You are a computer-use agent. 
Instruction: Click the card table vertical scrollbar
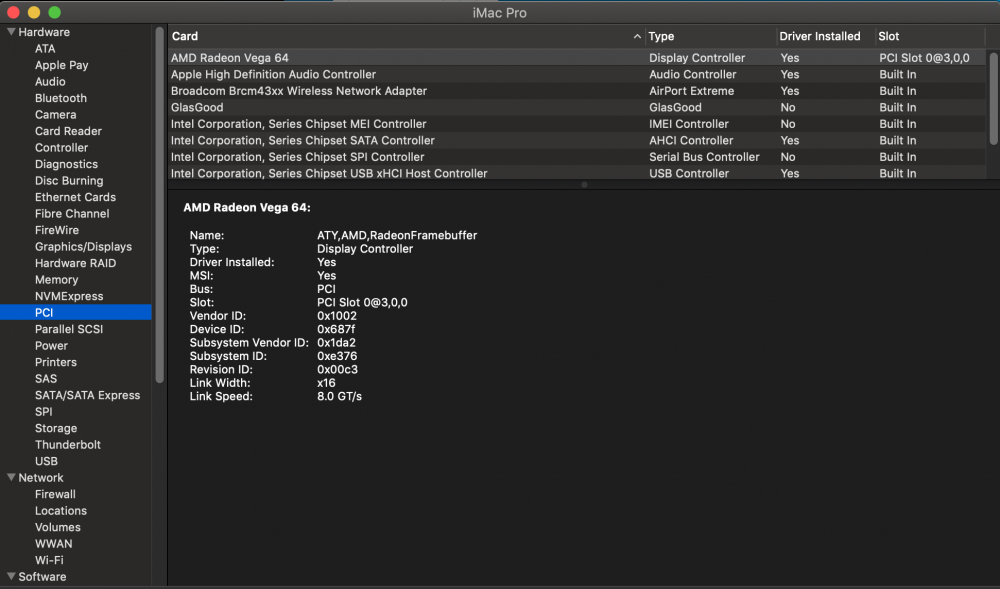coord(993,98)
